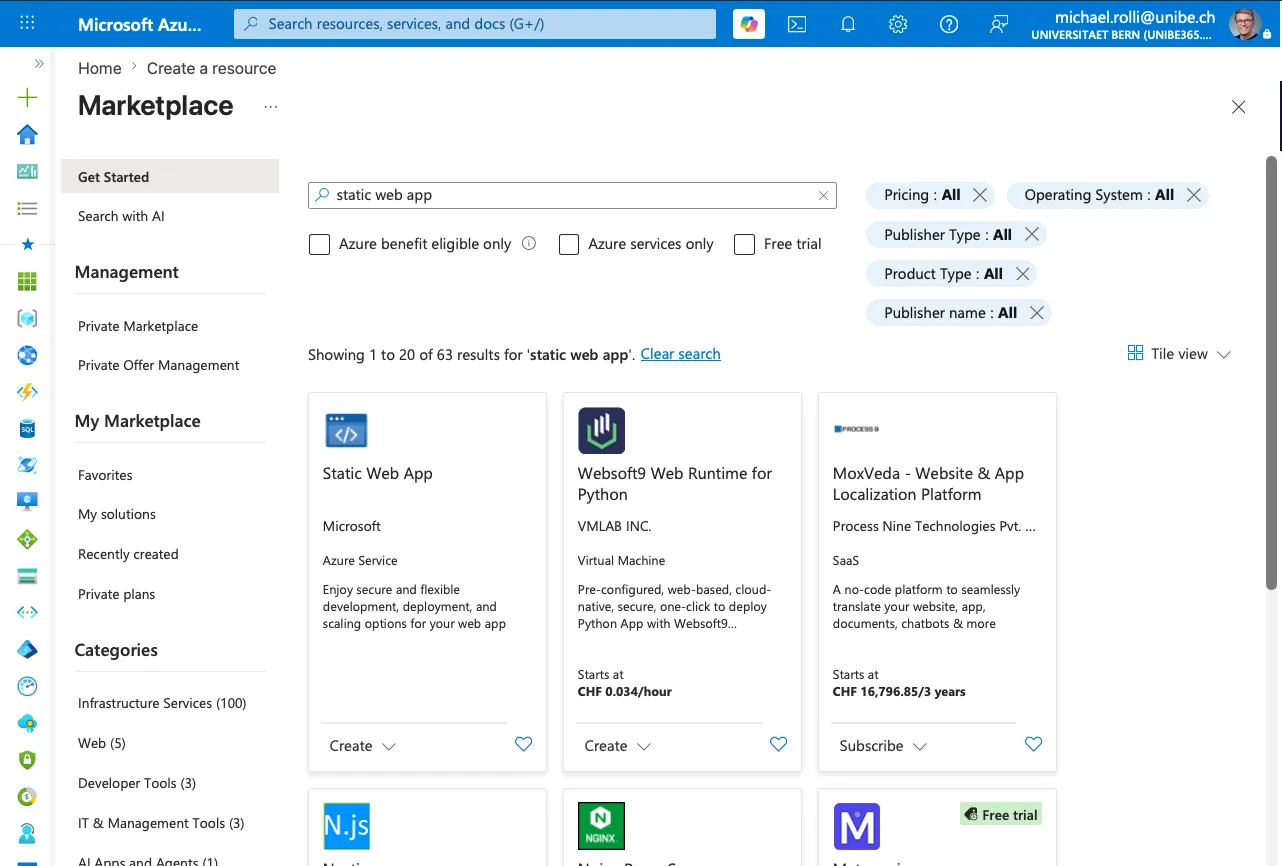1282x866 pixels.
Task: Launch Copilot from the top bar
Action: tap(748, 24)
